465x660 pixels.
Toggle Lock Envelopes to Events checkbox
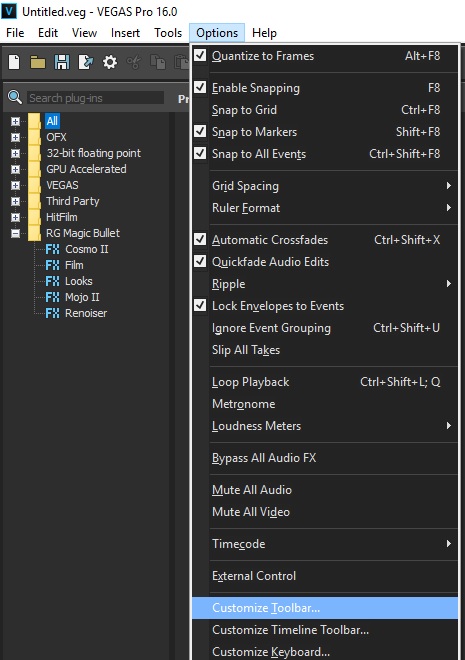pyautogui.click(x=200, y=306)
